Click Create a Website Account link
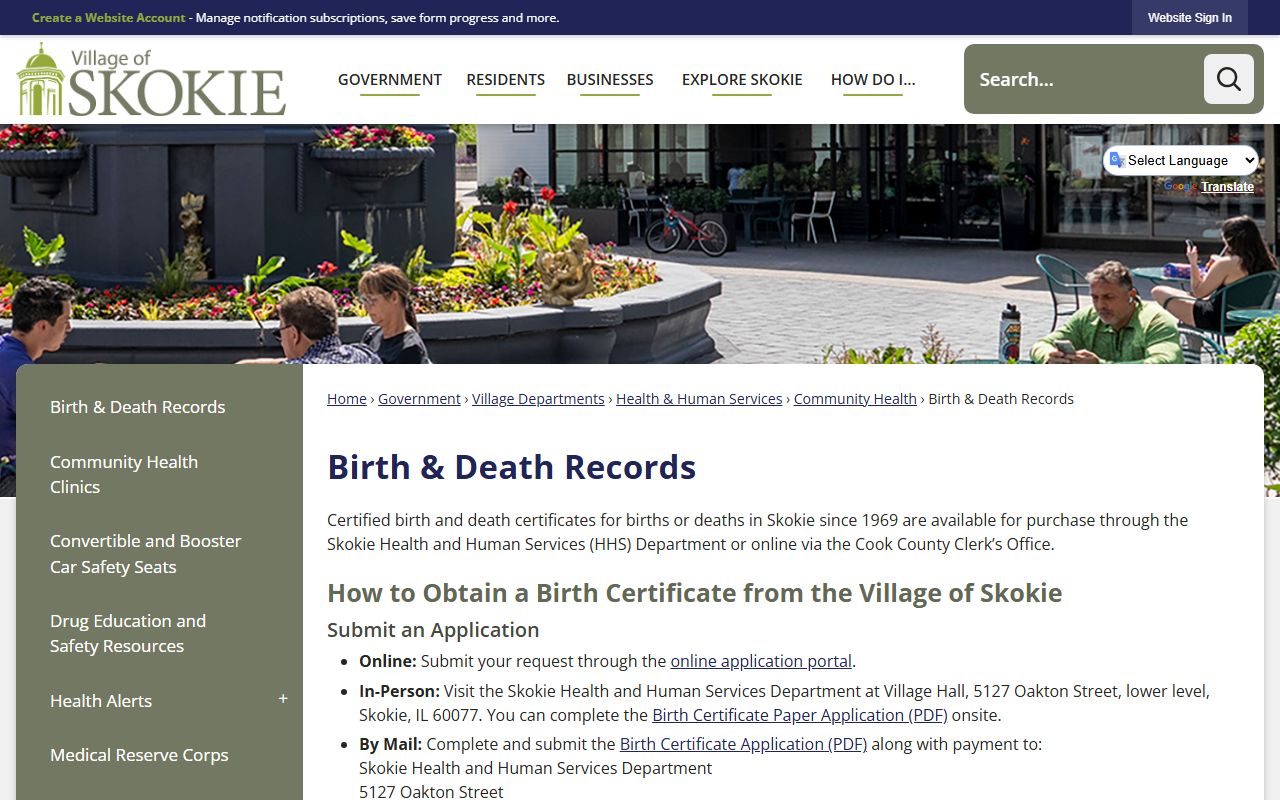The height and width of the screenshot is (800, 1280). [x=109, y=18]
